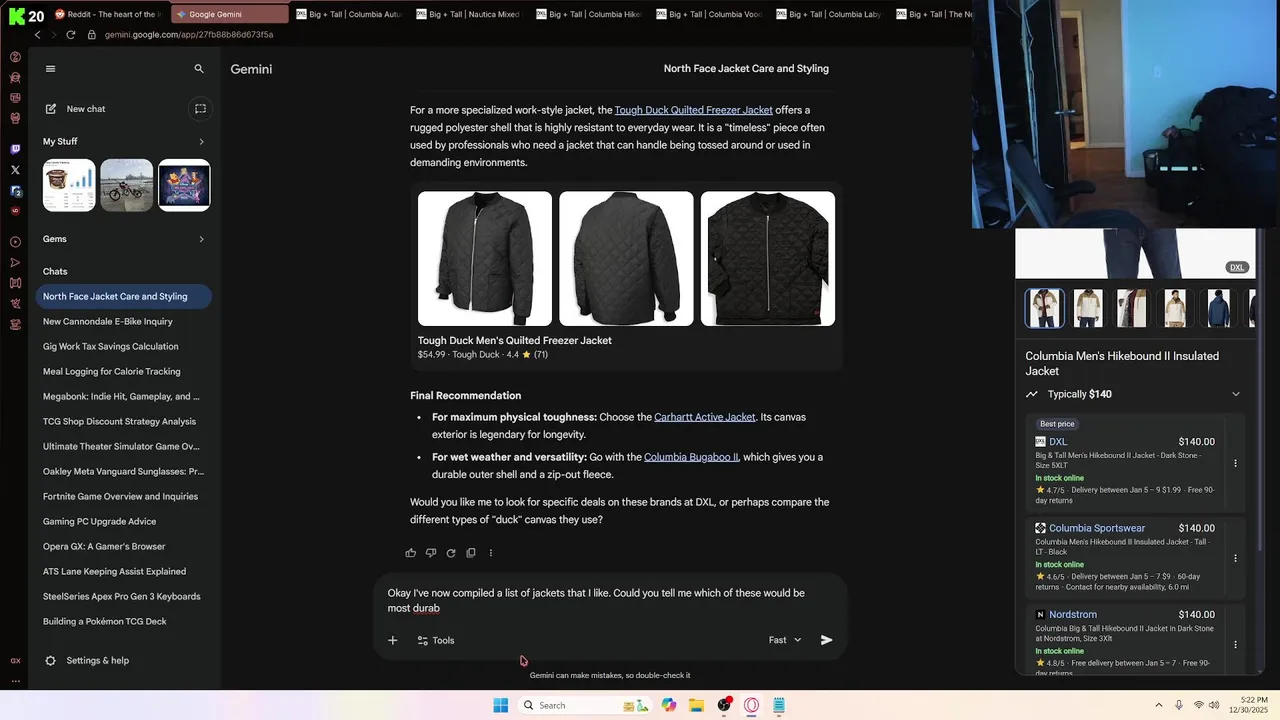This screenshot has height=720, width=1280.
Task: Open DXL seller offer link
Action: (x=1058, y=442)
